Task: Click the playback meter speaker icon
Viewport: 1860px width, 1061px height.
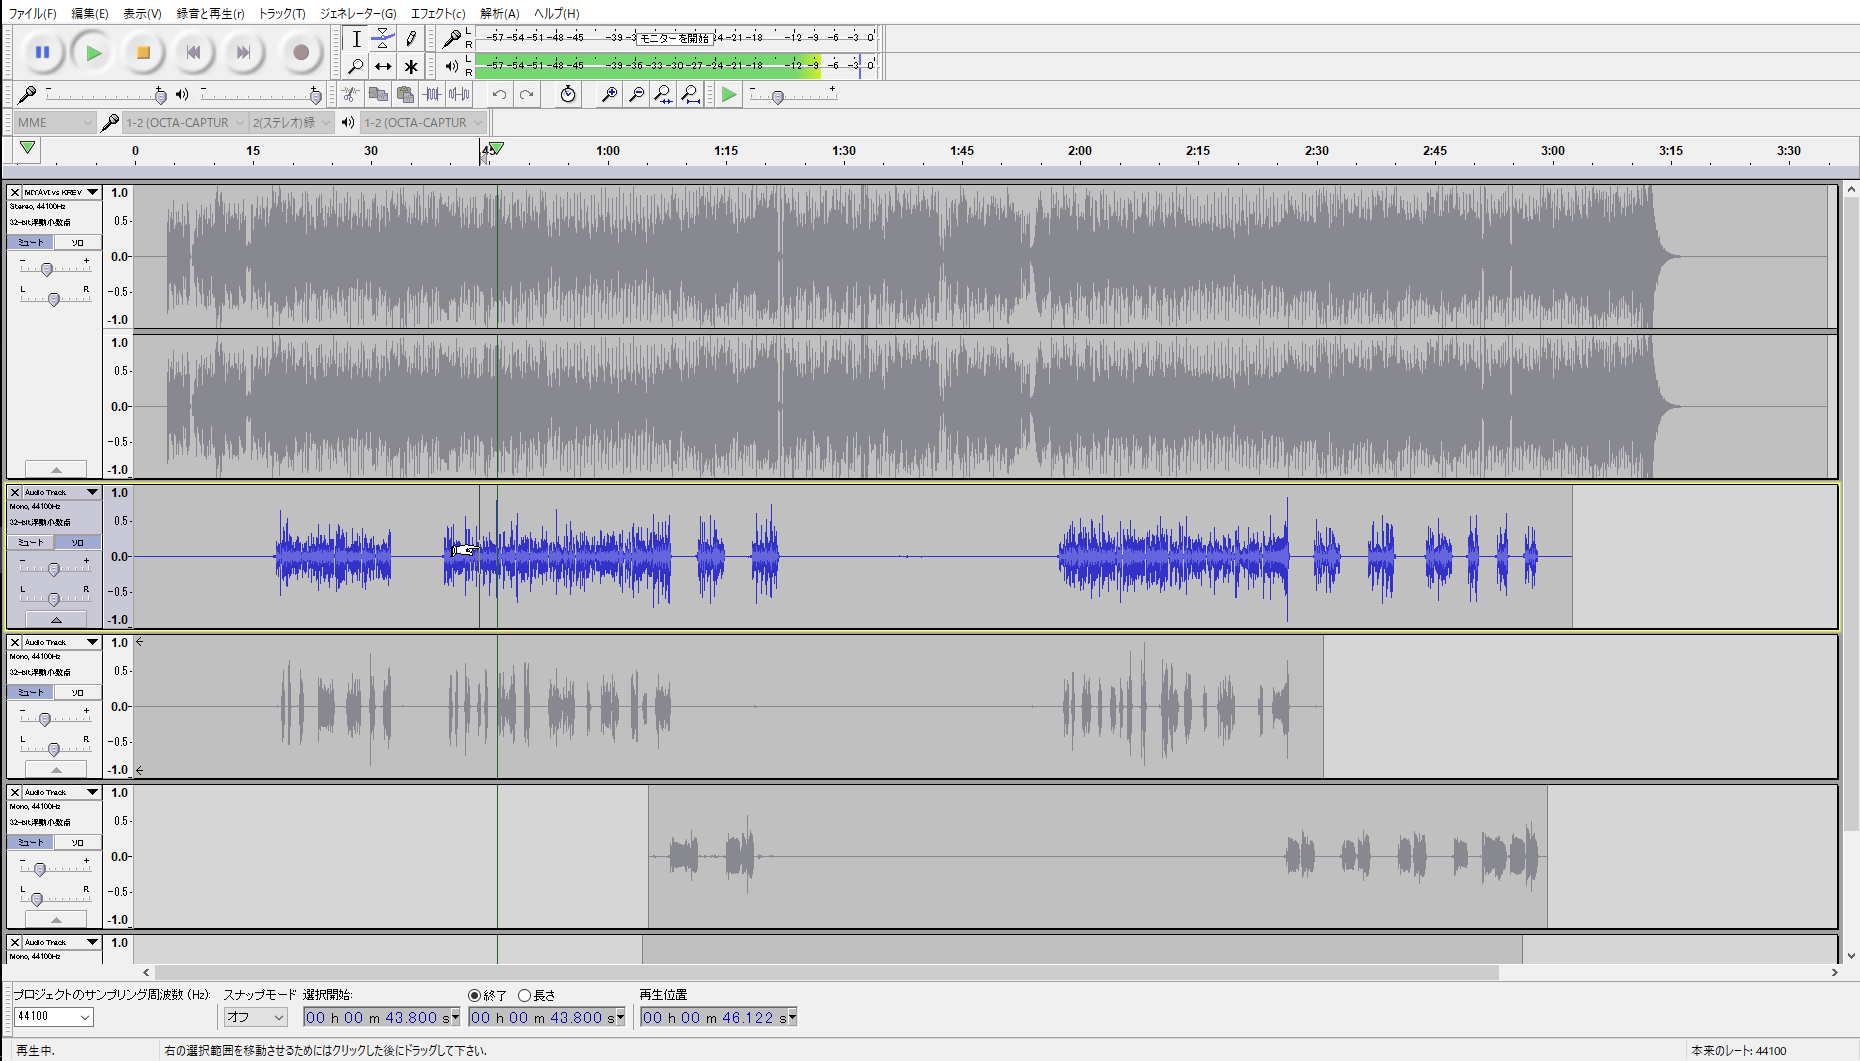Action: [452, 67]
